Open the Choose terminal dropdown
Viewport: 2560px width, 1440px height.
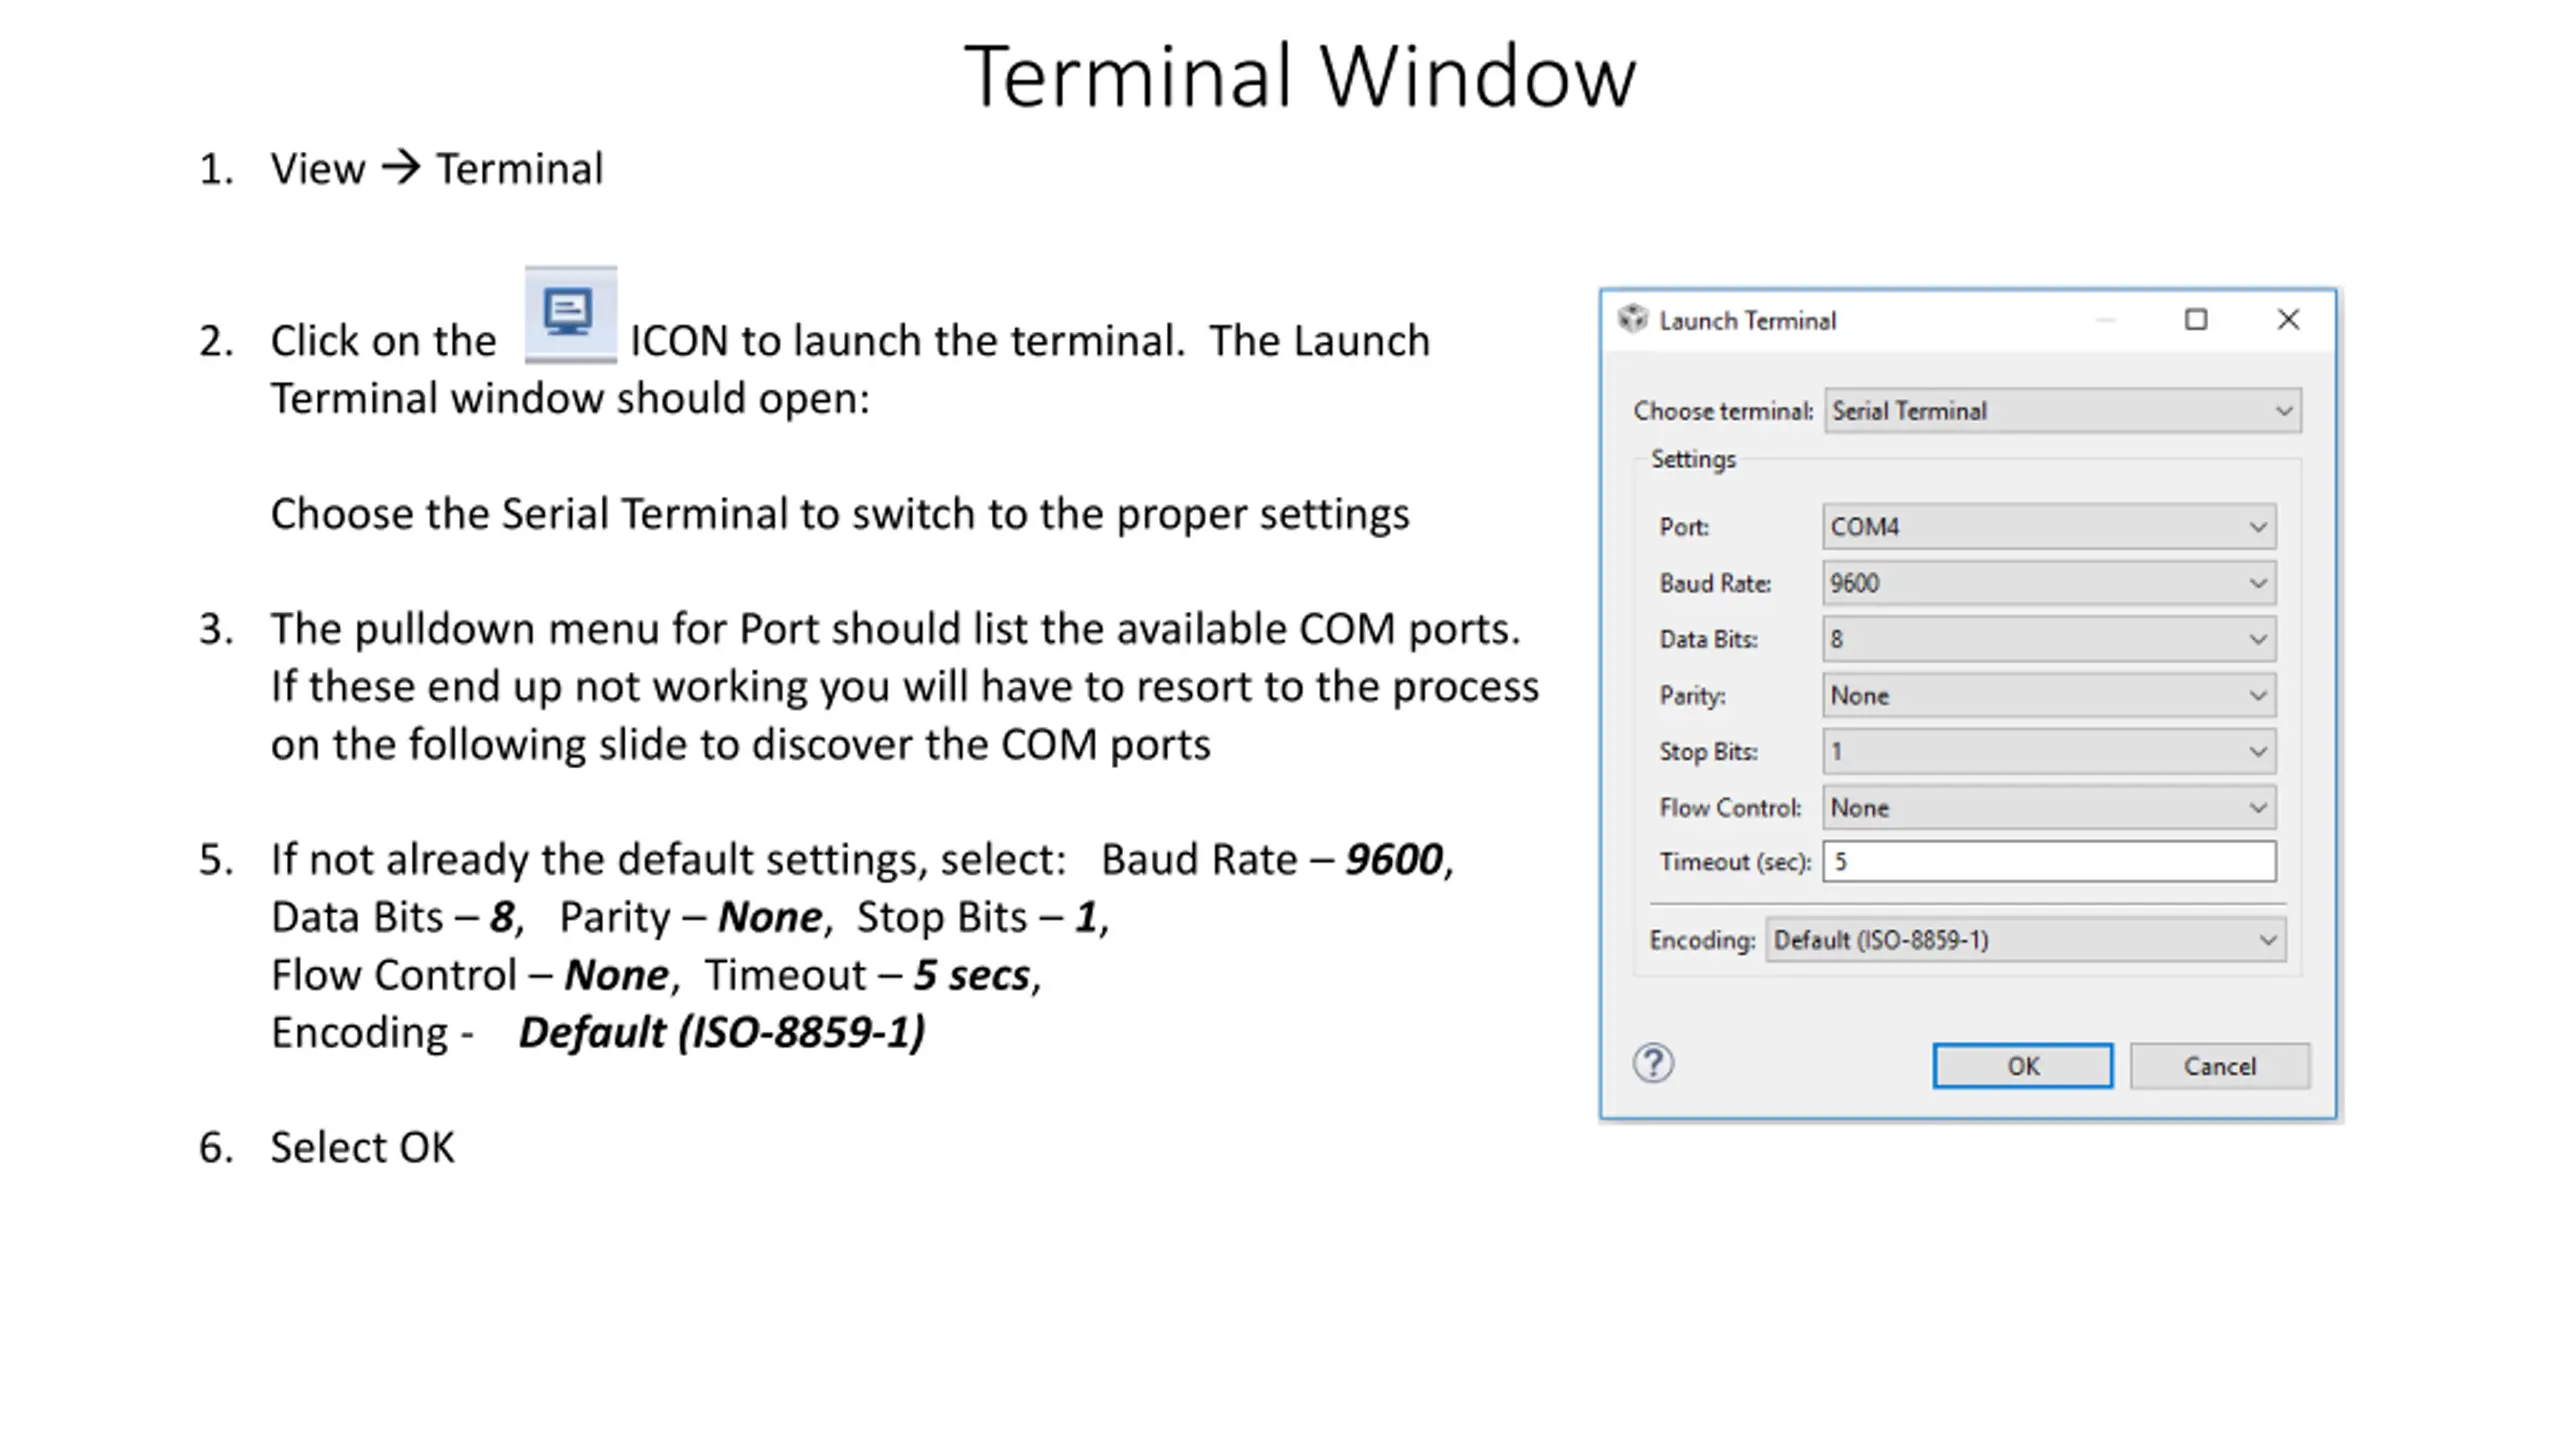2062,411
